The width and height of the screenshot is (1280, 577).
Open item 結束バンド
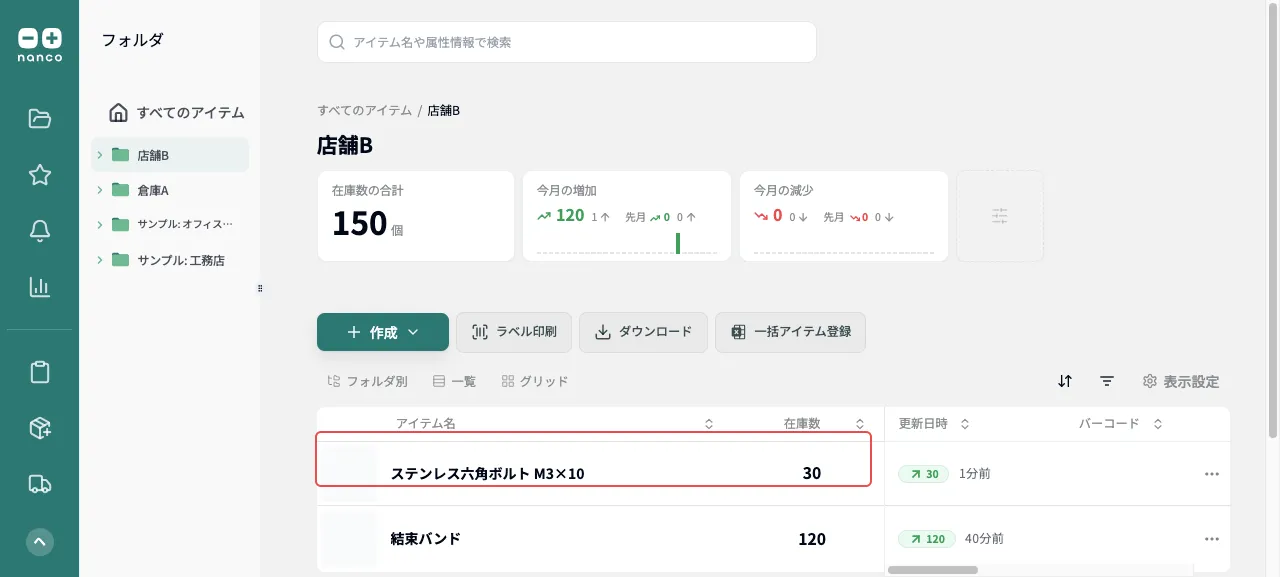tap(425, 539)
